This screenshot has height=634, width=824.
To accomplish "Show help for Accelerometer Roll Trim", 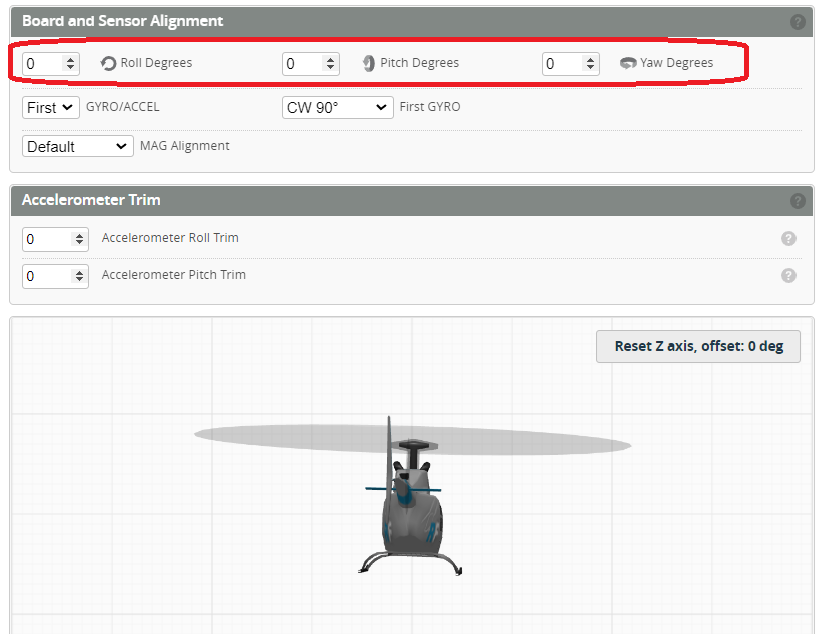I will [x=788, y=238].
